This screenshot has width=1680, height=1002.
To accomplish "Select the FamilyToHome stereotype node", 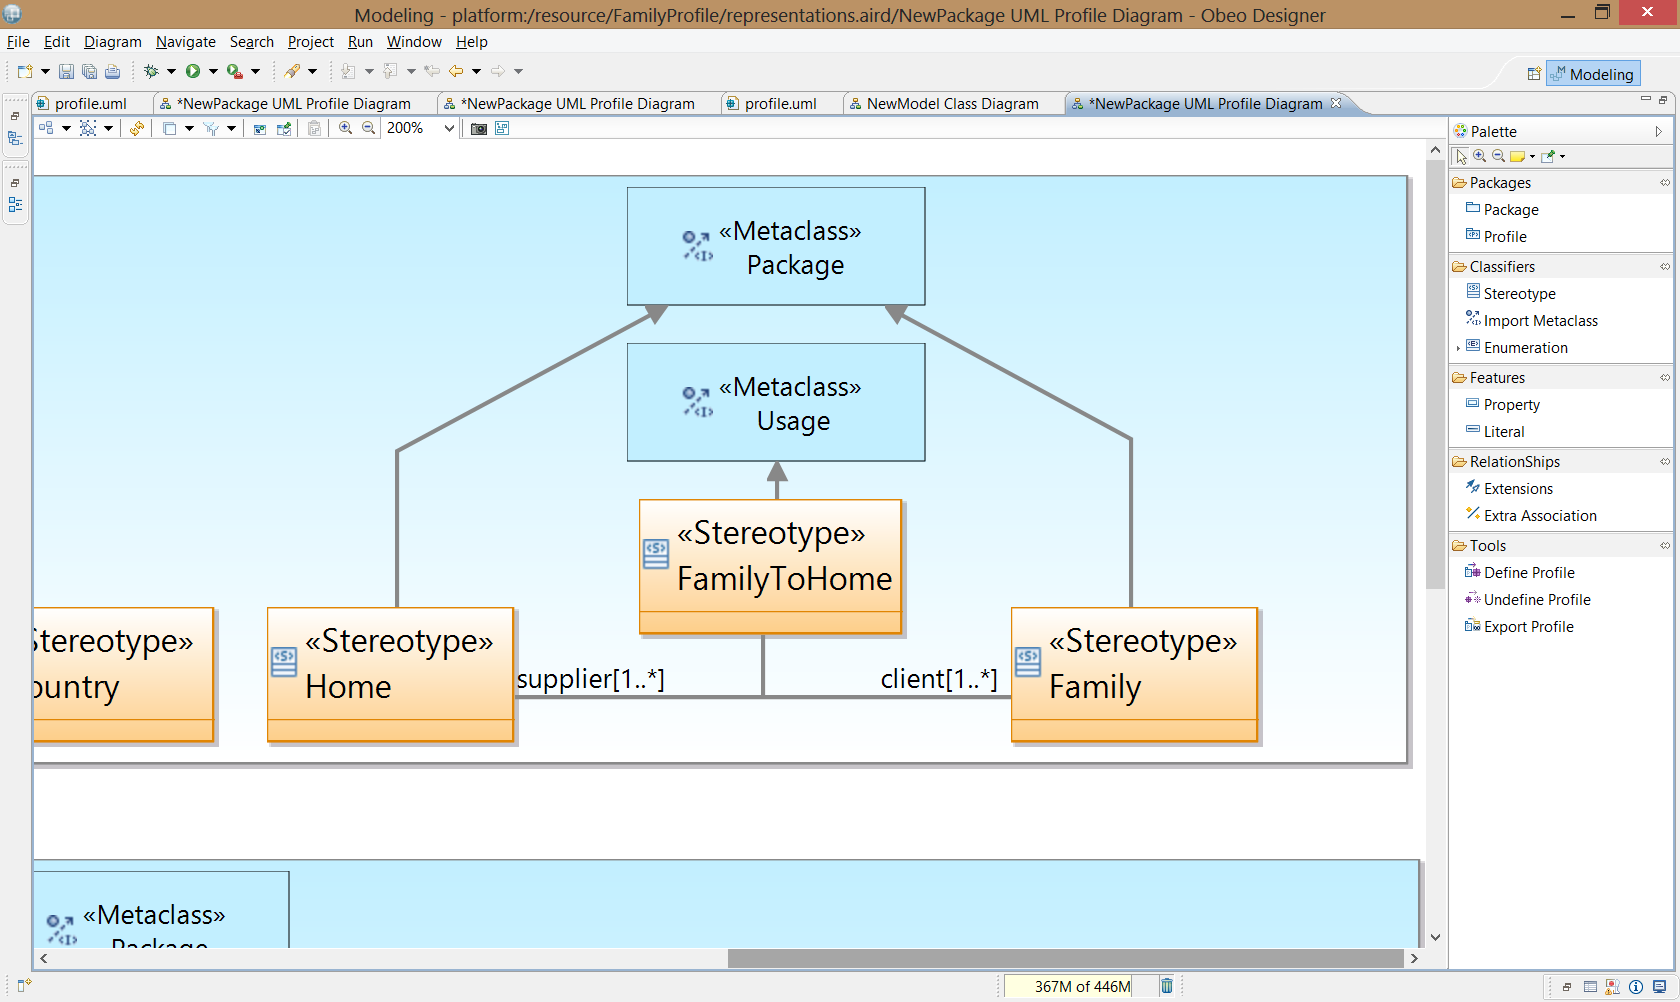I will point(771,567).
